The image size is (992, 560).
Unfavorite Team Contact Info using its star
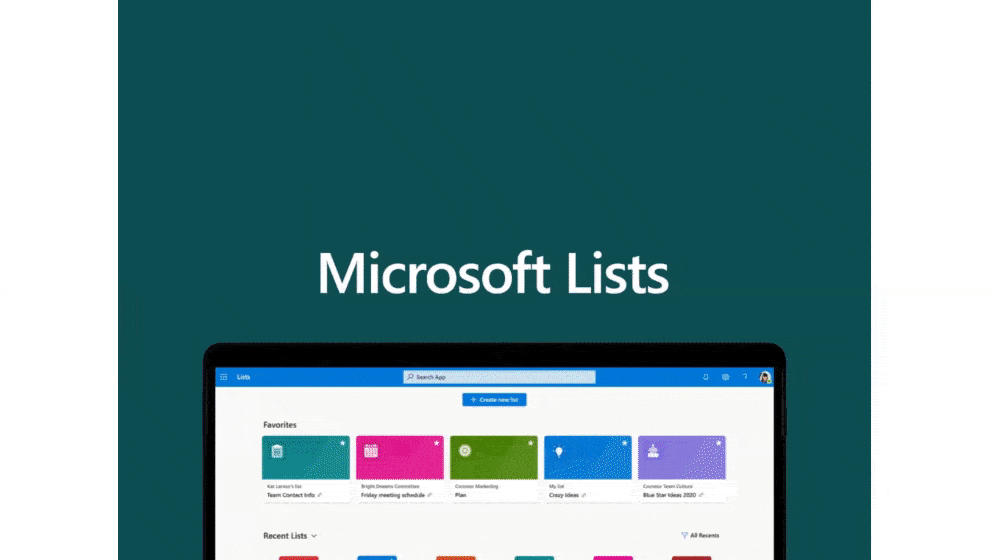pos(342,442)
